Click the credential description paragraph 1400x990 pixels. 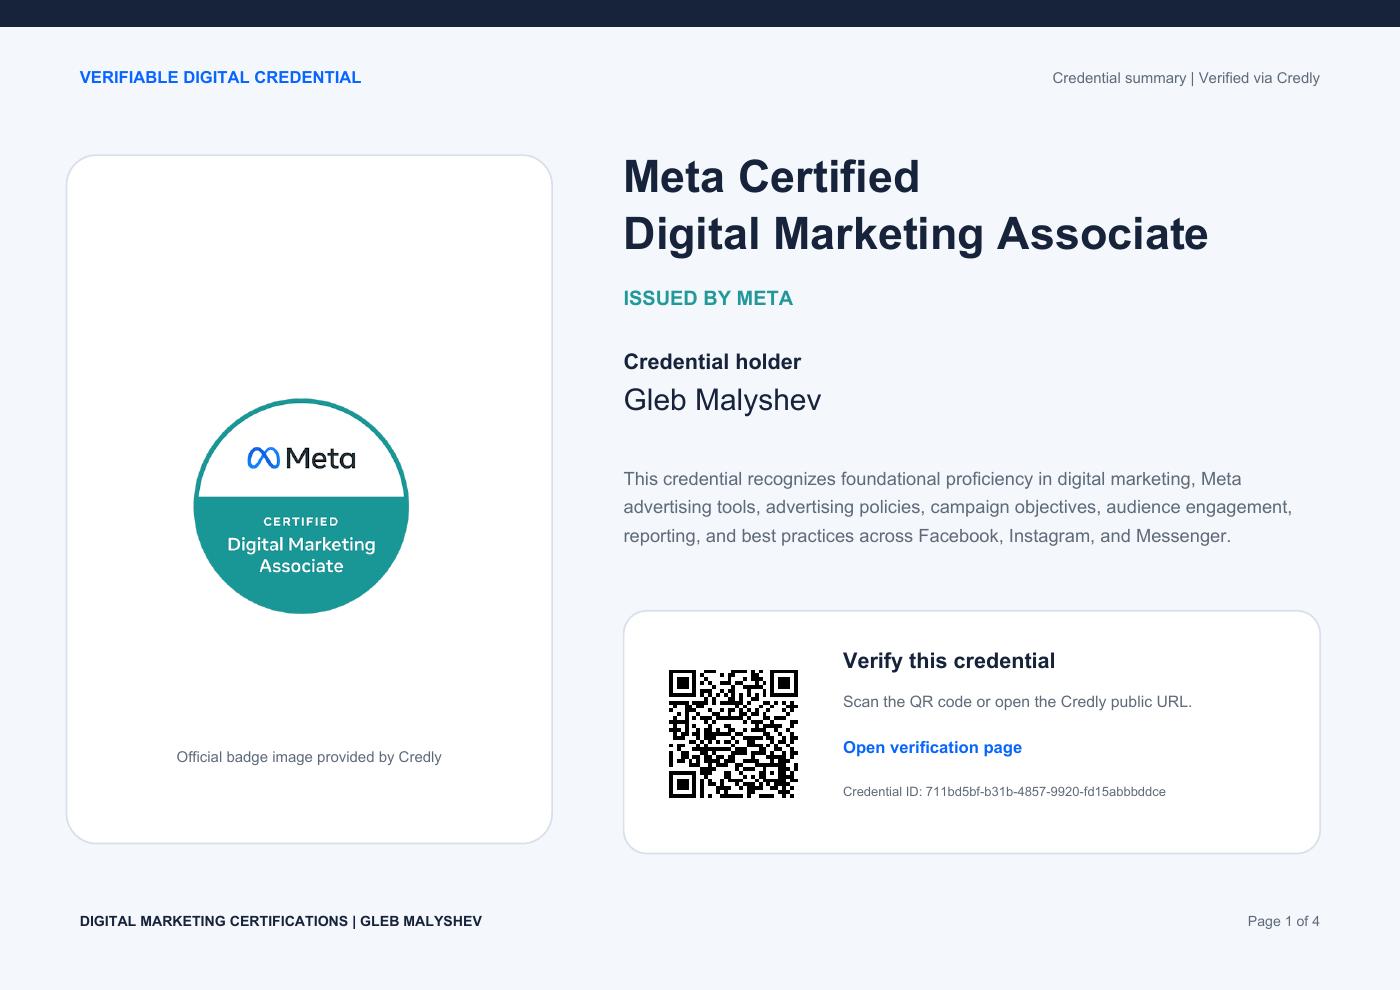958,507
